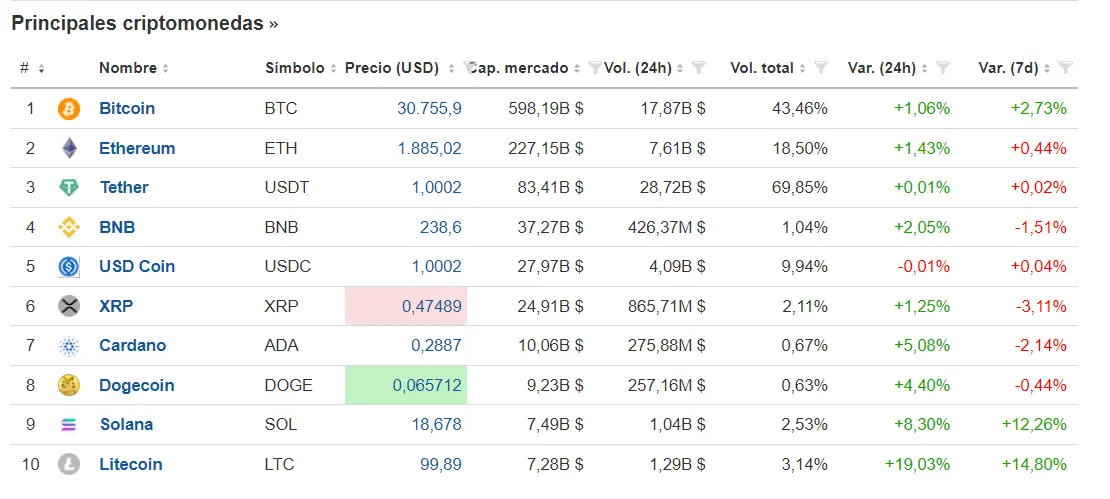Sort table by Precio (USD) column
The width and height of the screenshot is (1110, 499).
[401, 69]
